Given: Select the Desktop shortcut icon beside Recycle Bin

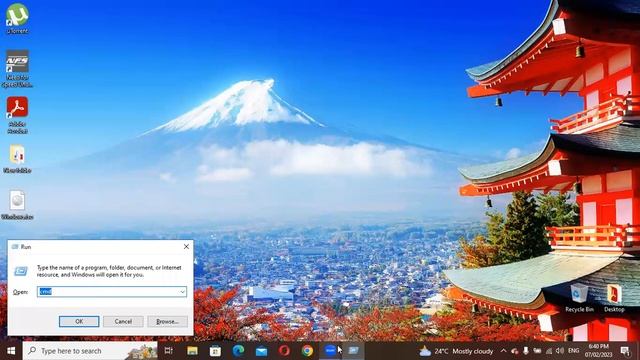Looking at the screenshot, I should tap(614, 298).
